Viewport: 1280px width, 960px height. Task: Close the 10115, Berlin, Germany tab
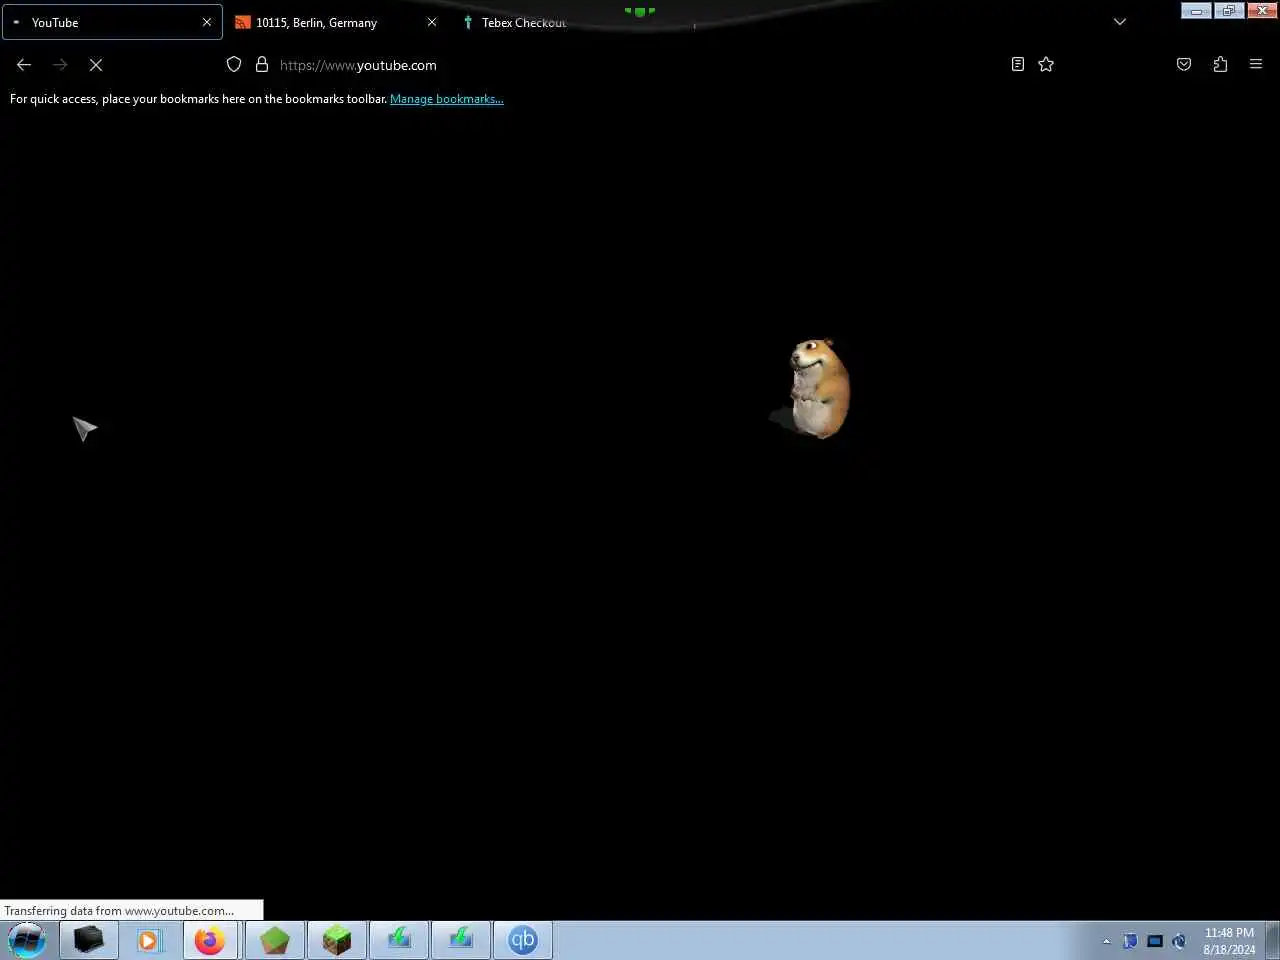[x=432, y=22]
